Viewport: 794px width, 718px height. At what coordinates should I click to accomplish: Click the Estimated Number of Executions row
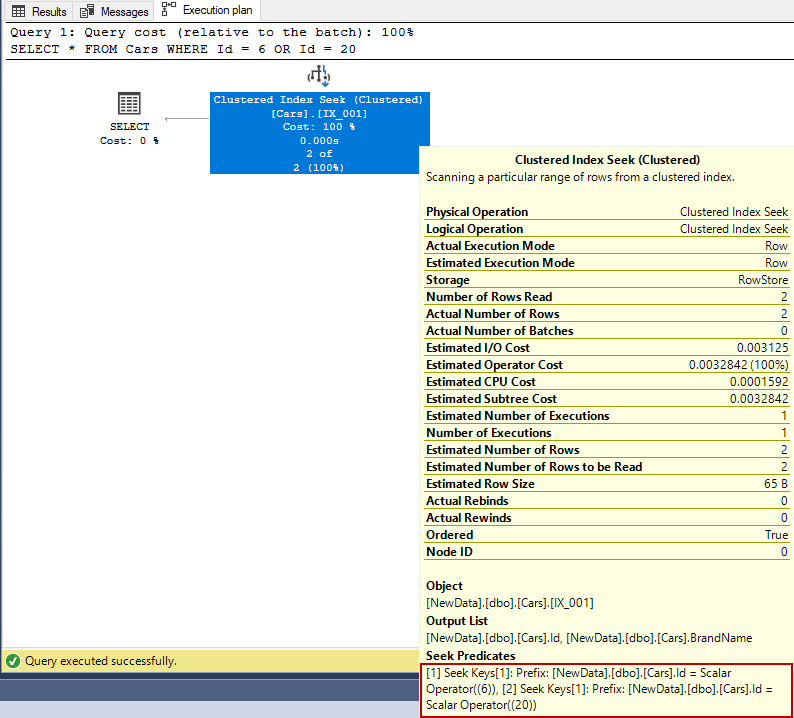(x=607, y=416)
